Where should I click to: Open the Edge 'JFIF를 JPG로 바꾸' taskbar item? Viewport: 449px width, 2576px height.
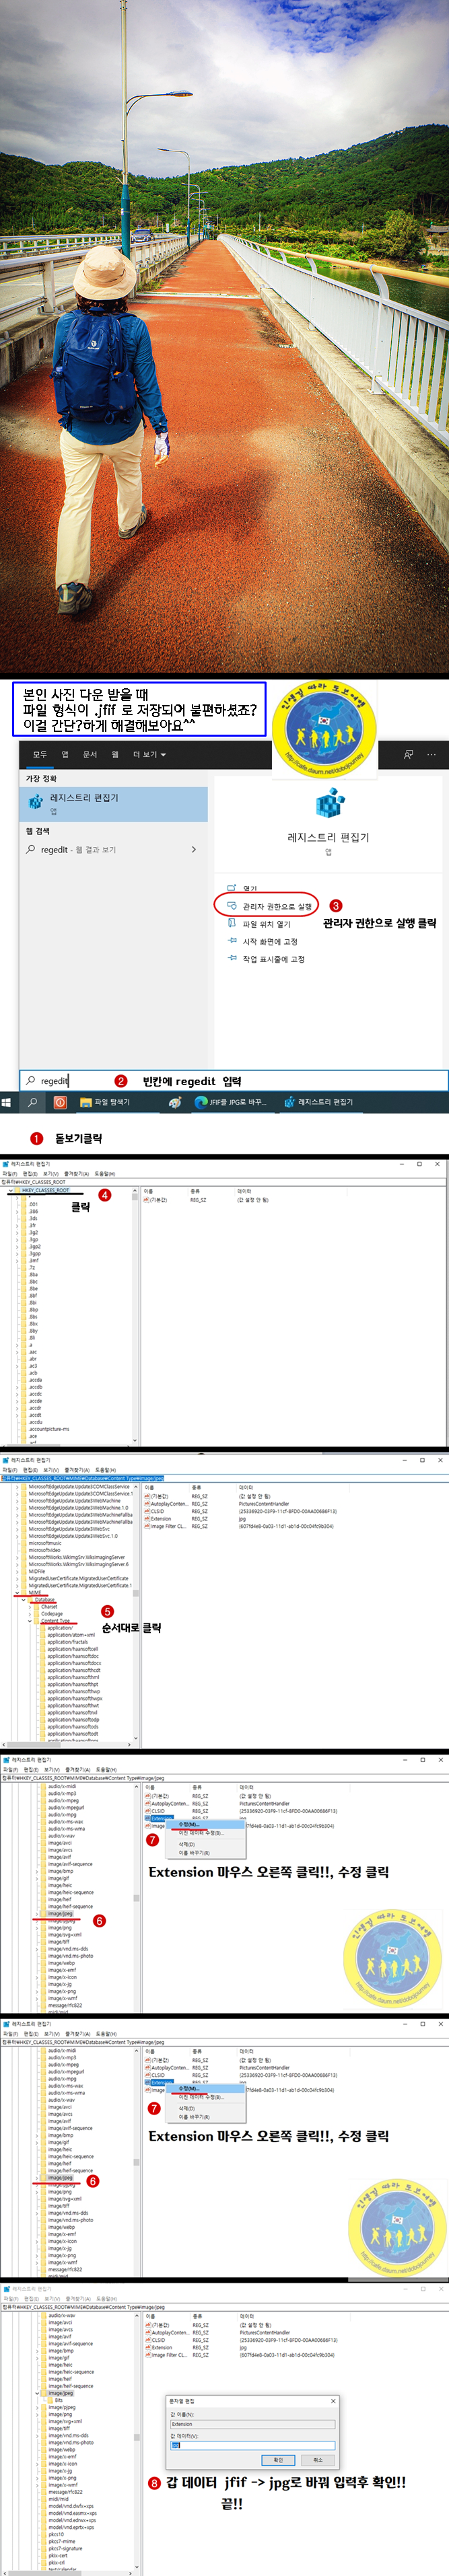[232, 1102]
